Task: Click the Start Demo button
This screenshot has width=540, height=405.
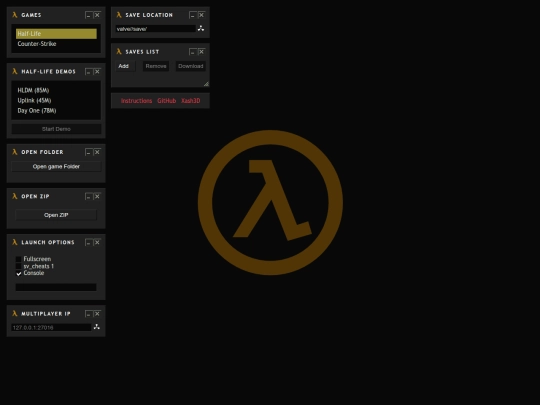Action: pyautogui.click(x=56, y=129)
